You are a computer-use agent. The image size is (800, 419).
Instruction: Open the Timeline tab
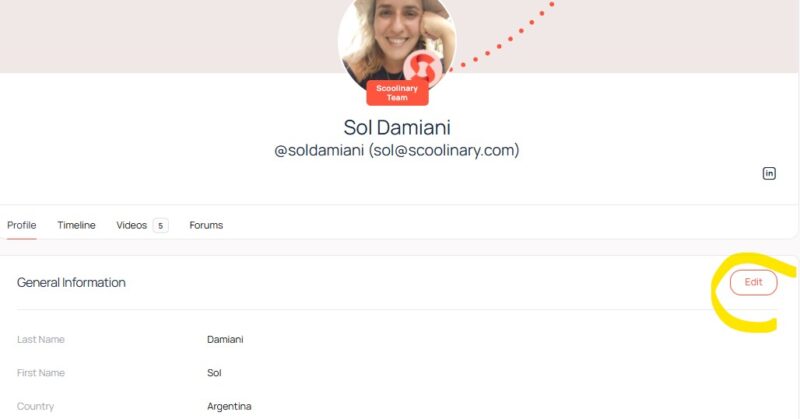coord(76,225)
